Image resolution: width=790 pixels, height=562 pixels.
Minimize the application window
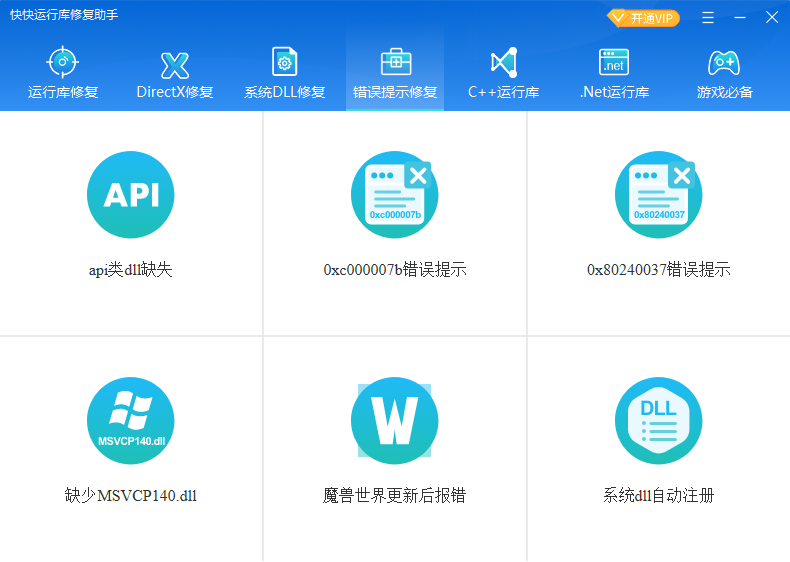pyautogui.click(x=740, y=18)
